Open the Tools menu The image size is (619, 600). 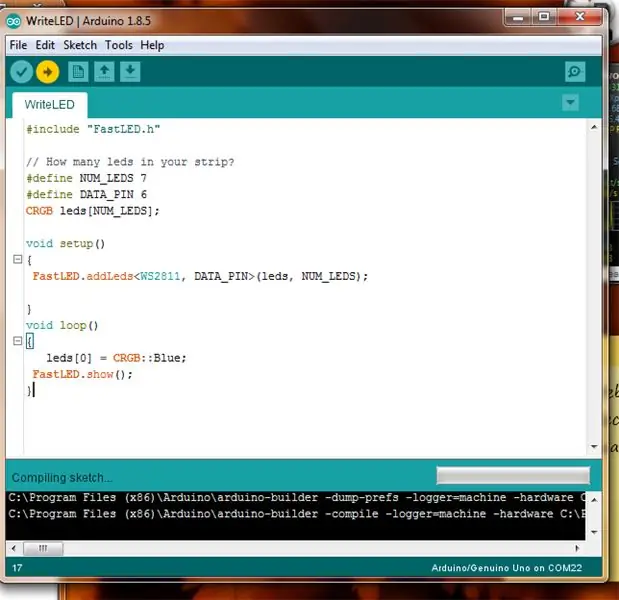118,45
